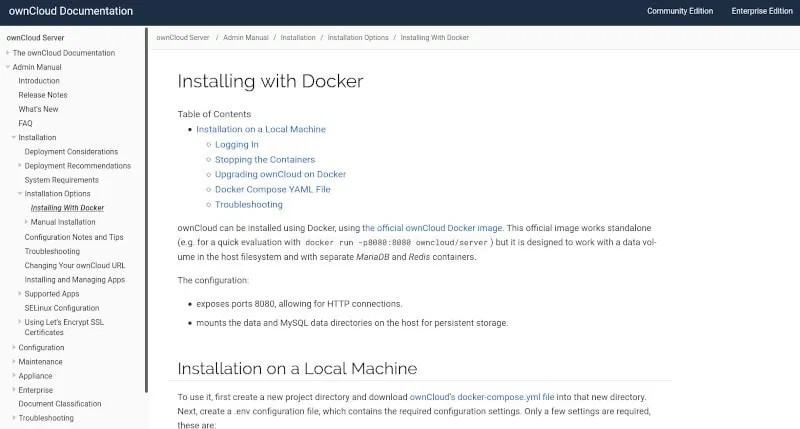Collapse the Installation Options arrow
800x429 pixels.
pyautogui.click(x=20, y=193)
